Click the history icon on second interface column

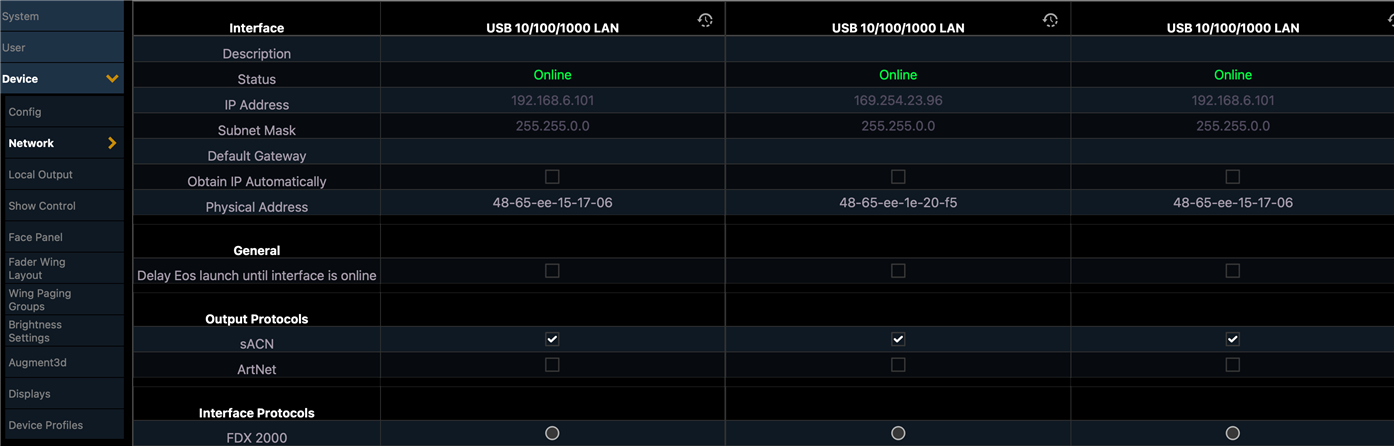coord(1050,20)
